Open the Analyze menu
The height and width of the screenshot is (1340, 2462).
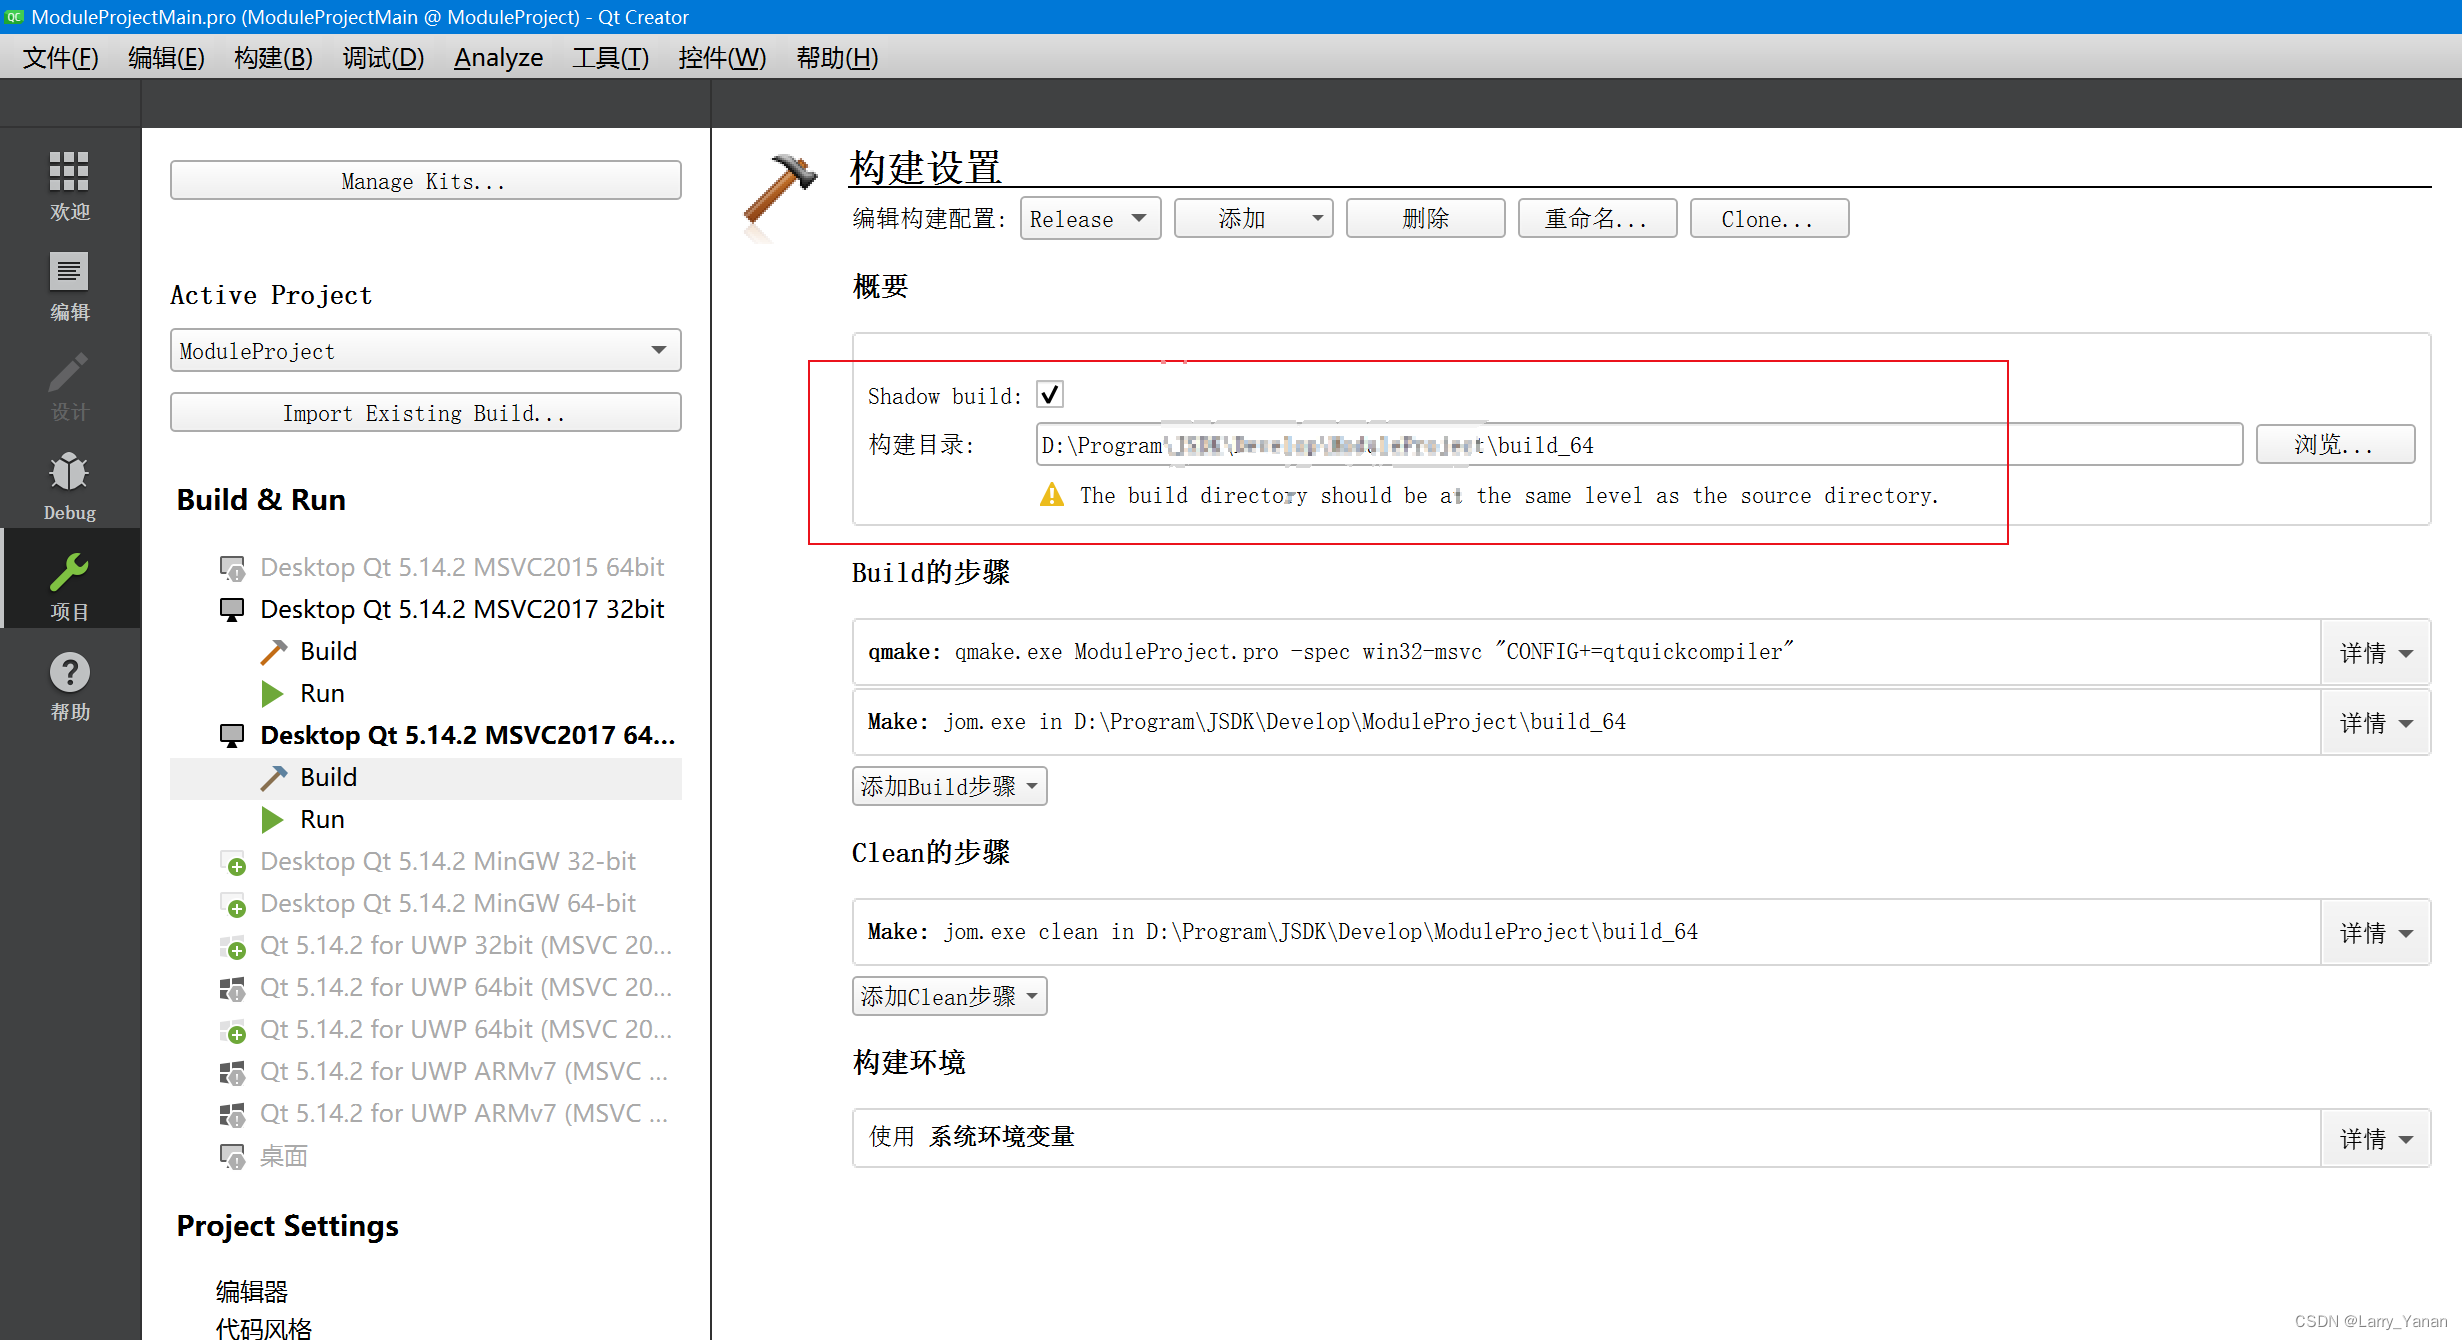point(498,58)
